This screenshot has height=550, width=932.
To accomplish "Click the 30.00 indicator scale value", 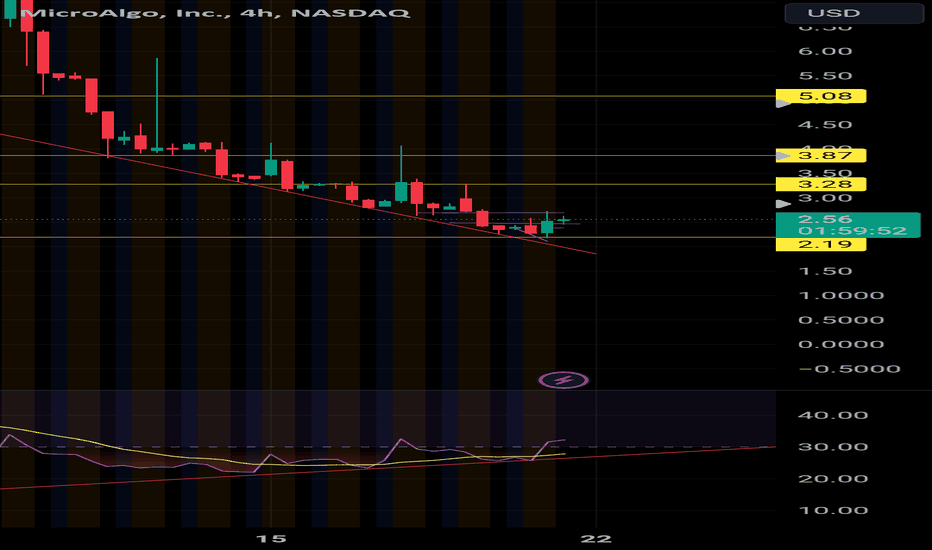I will click(833, 447).
